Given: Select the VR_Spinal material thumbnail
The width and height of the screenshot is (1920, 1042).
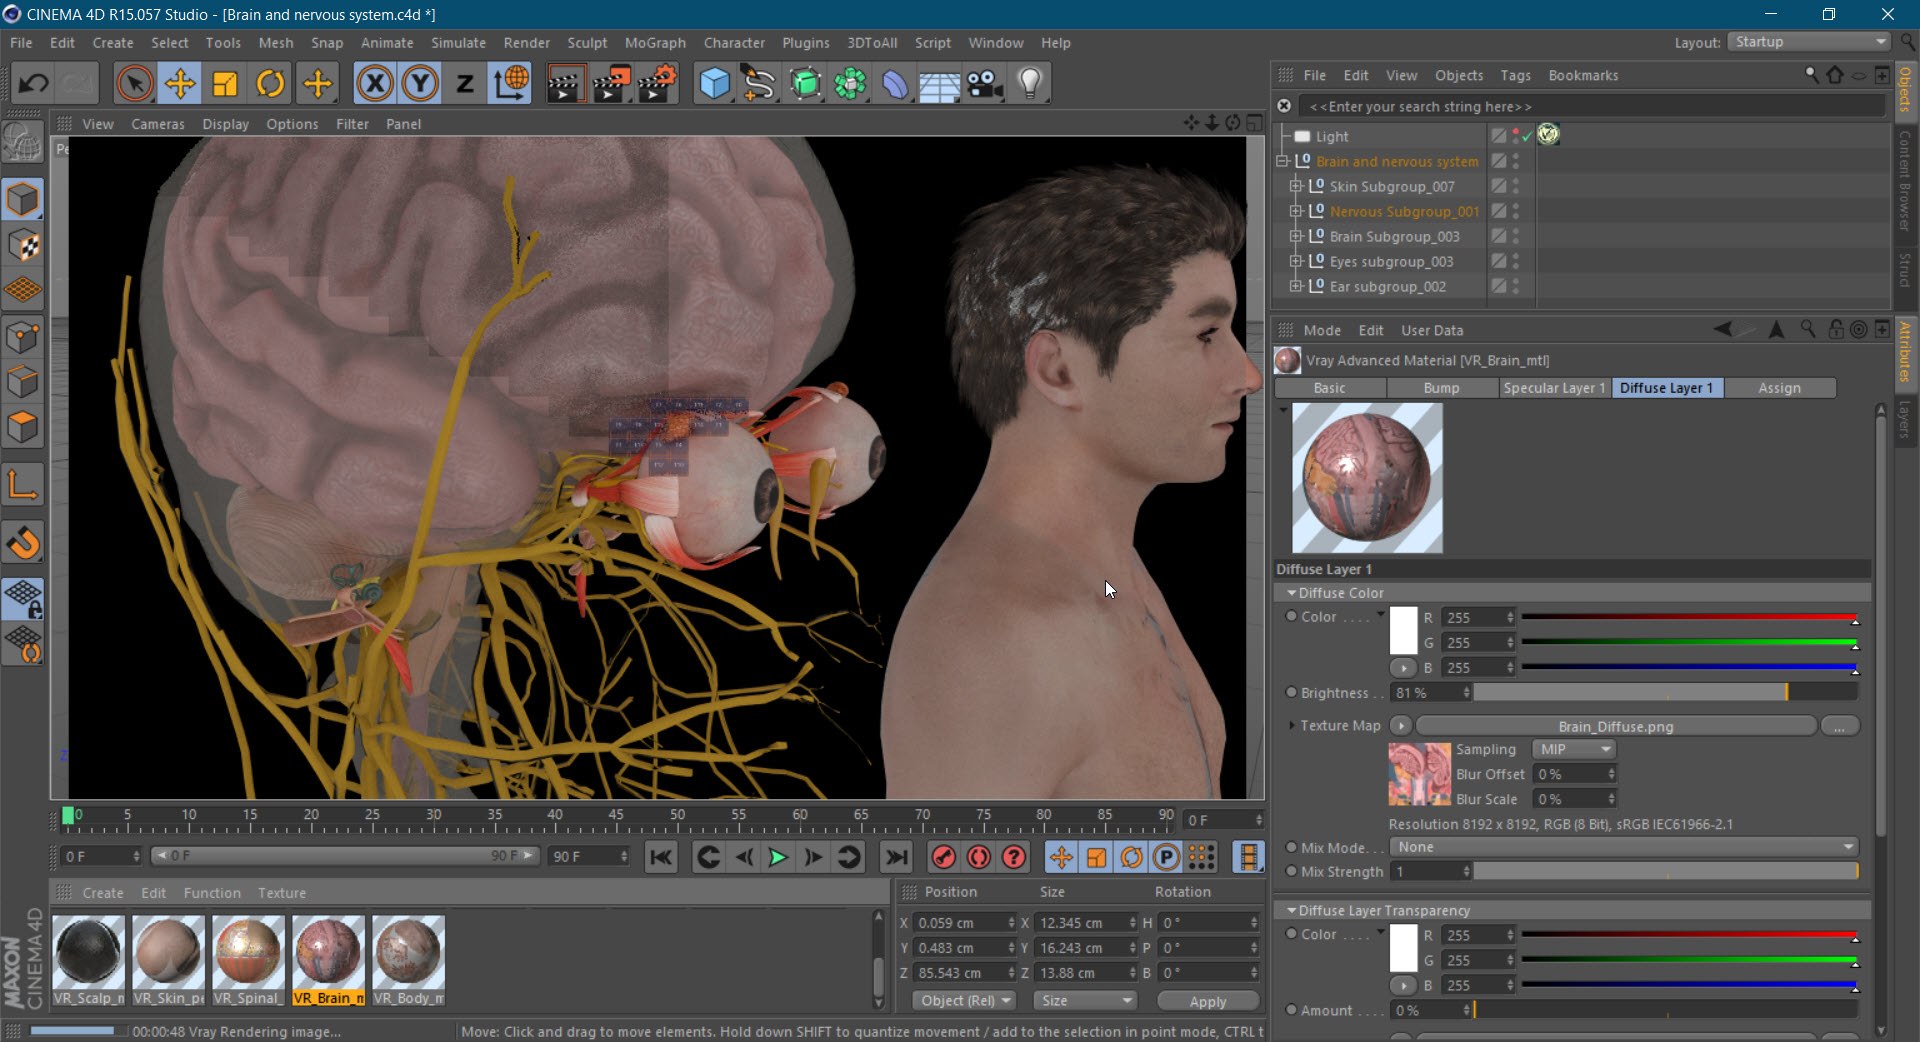Looking at the screenshot, I should [248, 960].
